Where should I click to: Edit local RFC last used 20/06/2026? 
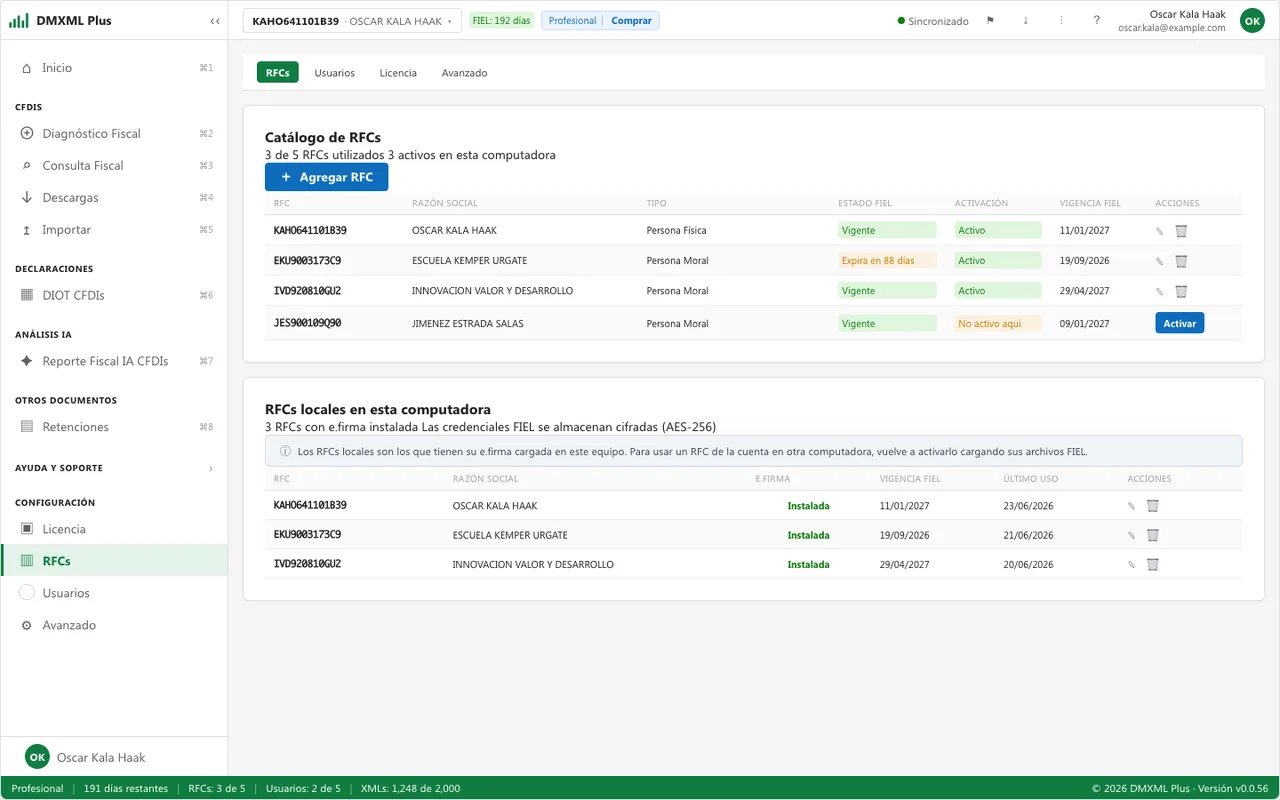click(1132, 565)
